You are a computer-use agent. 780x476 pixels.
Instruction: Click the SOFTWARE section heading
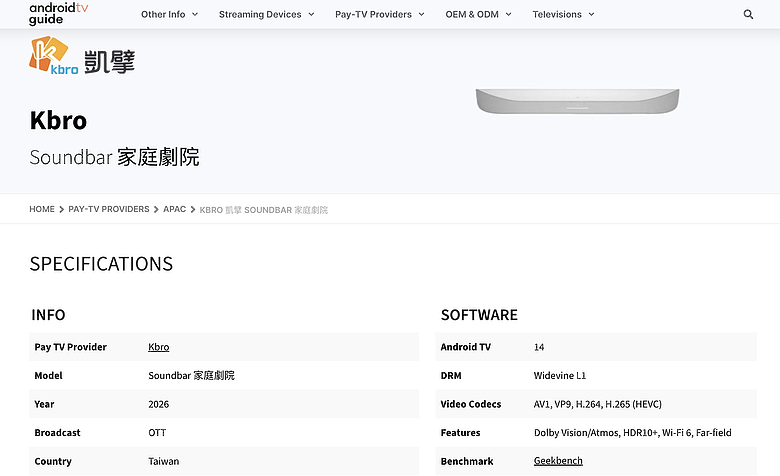[x=479, y=315]
